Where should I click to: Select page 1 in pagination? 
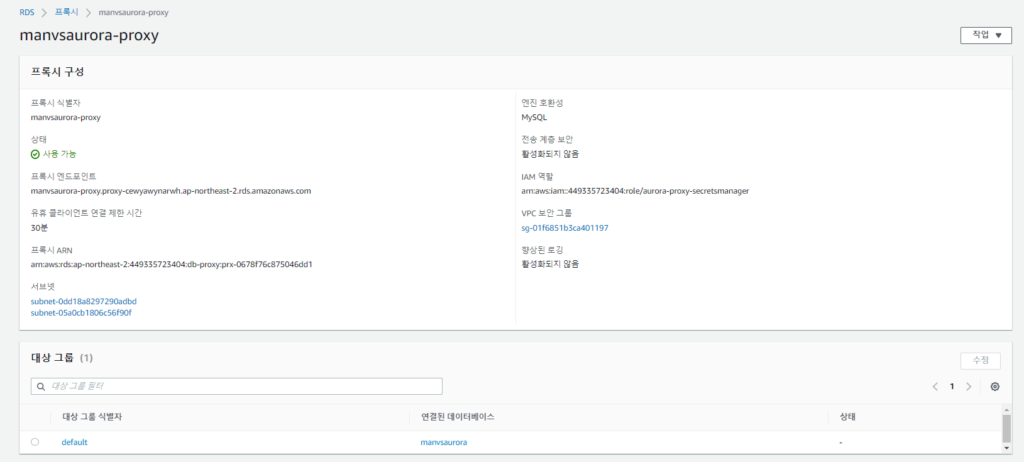click(x=952, y=386)
